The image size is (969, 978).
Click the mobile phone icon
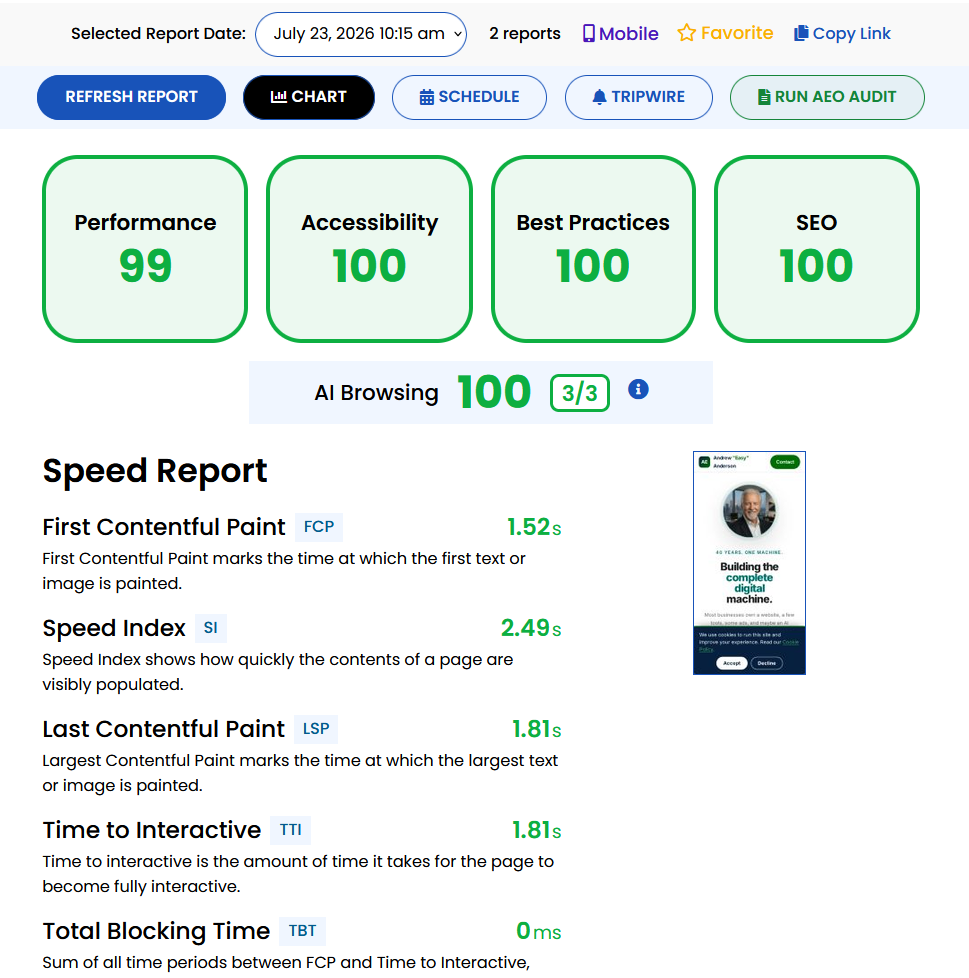589,33
